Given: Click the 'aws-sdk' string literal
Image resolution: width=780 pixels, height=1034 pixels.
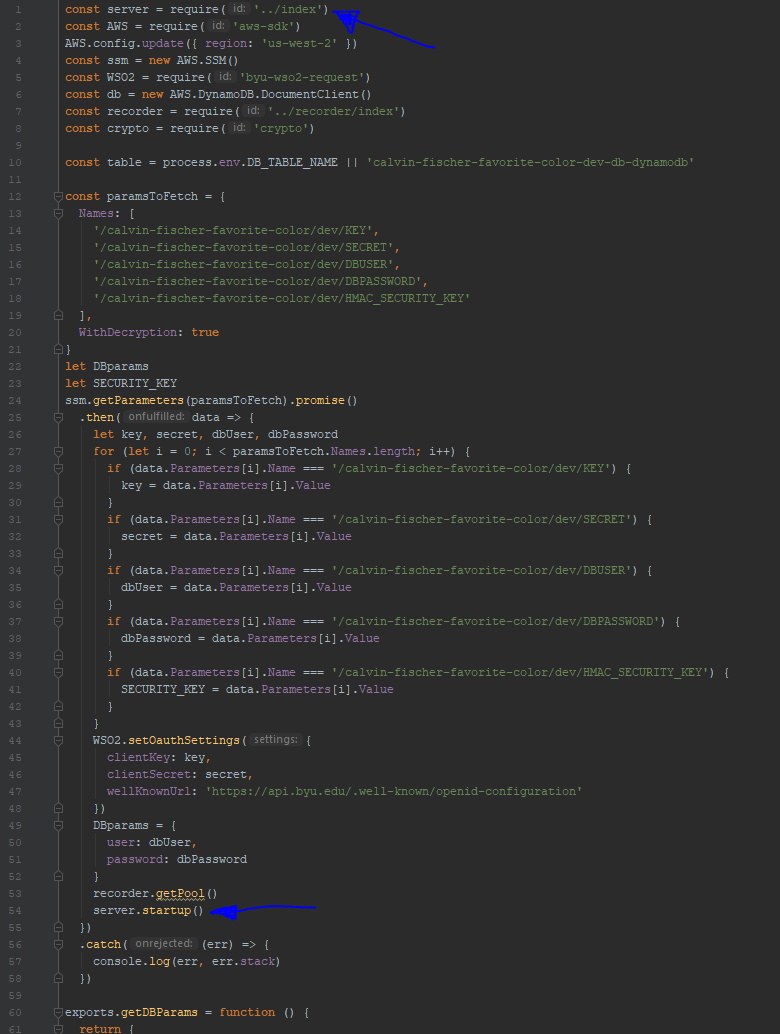Looking at the screenshot, I should click(264, 26).
